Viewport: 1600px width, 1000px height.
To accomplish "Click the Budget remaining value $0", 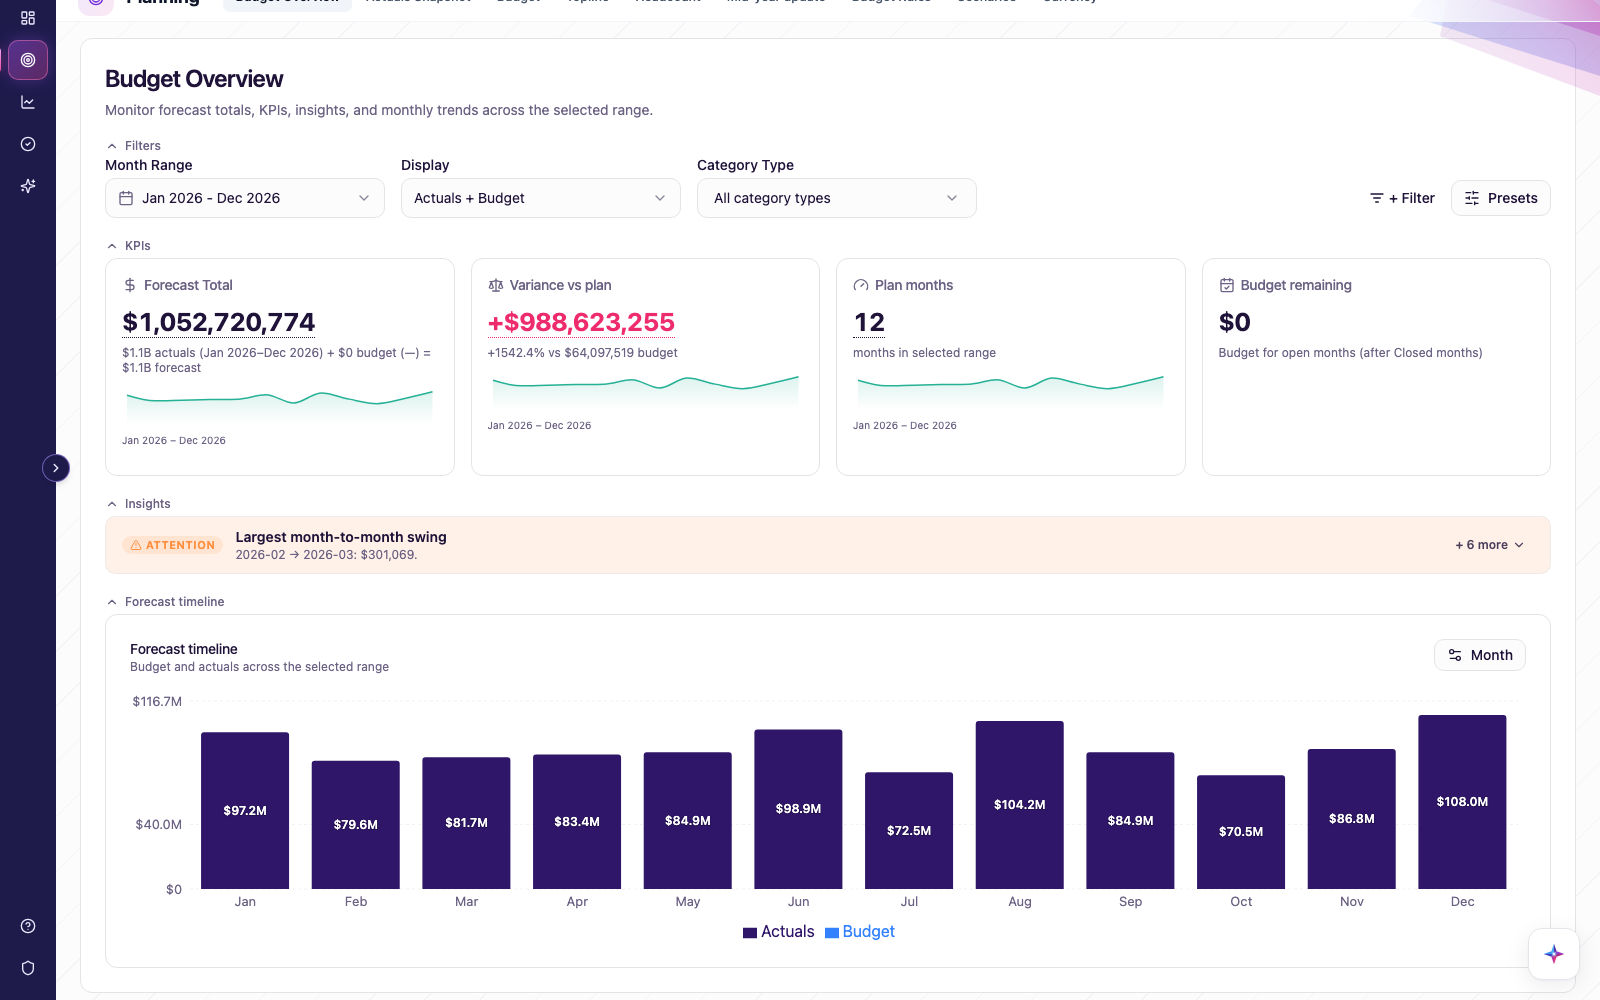I will pos(1235,322).
